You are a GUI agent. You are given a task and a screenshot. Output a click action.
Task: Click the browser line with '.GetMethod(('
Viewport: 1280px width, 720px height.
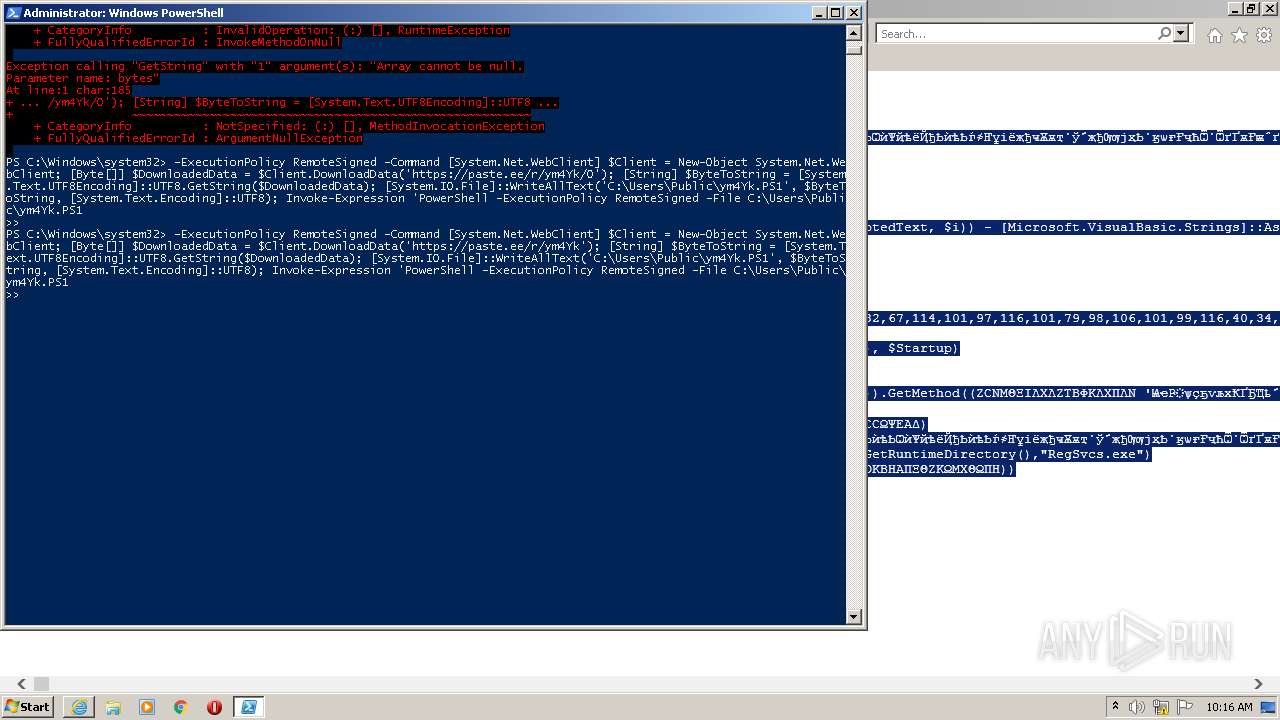[x=1074, y=394]
